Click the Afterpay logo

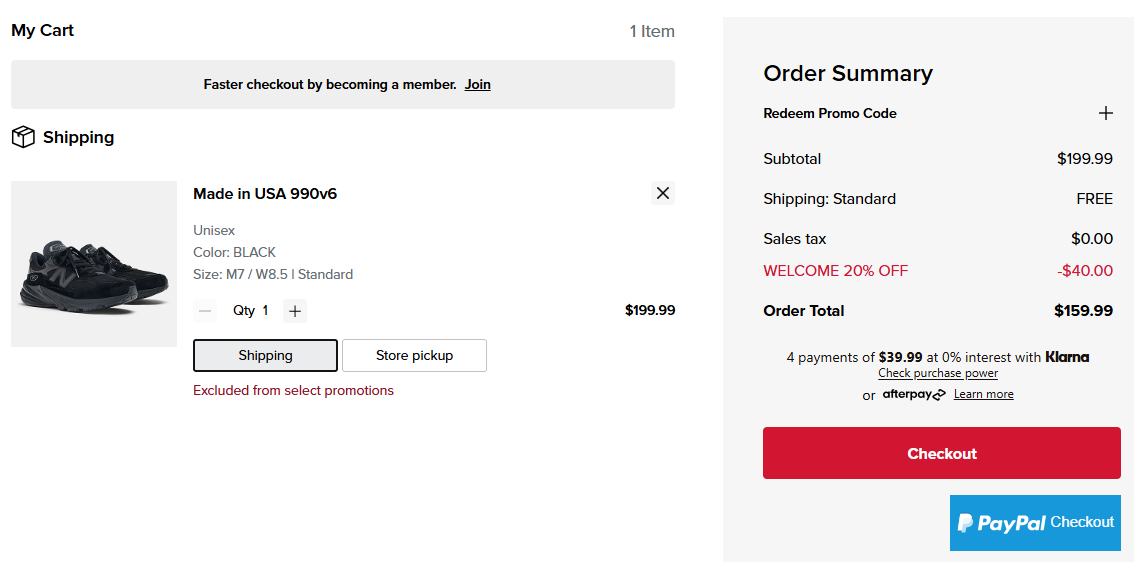pyautogui.click(x=913, y=394)
